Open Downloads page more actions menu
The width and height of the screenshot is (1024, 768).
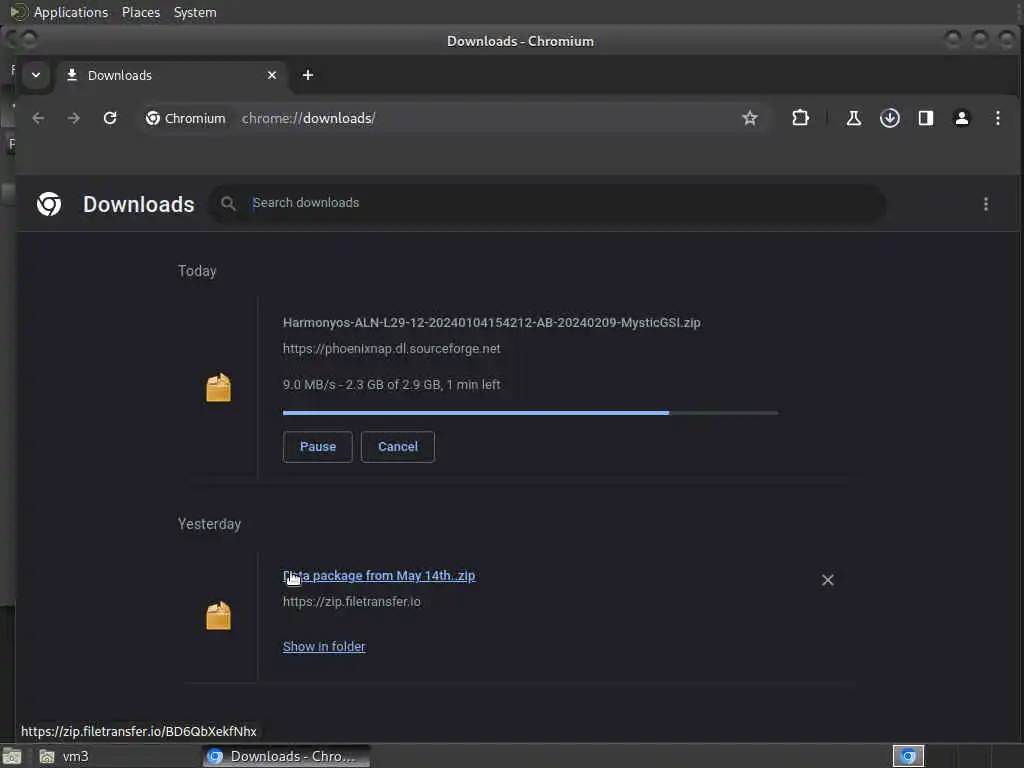point(985,204)
